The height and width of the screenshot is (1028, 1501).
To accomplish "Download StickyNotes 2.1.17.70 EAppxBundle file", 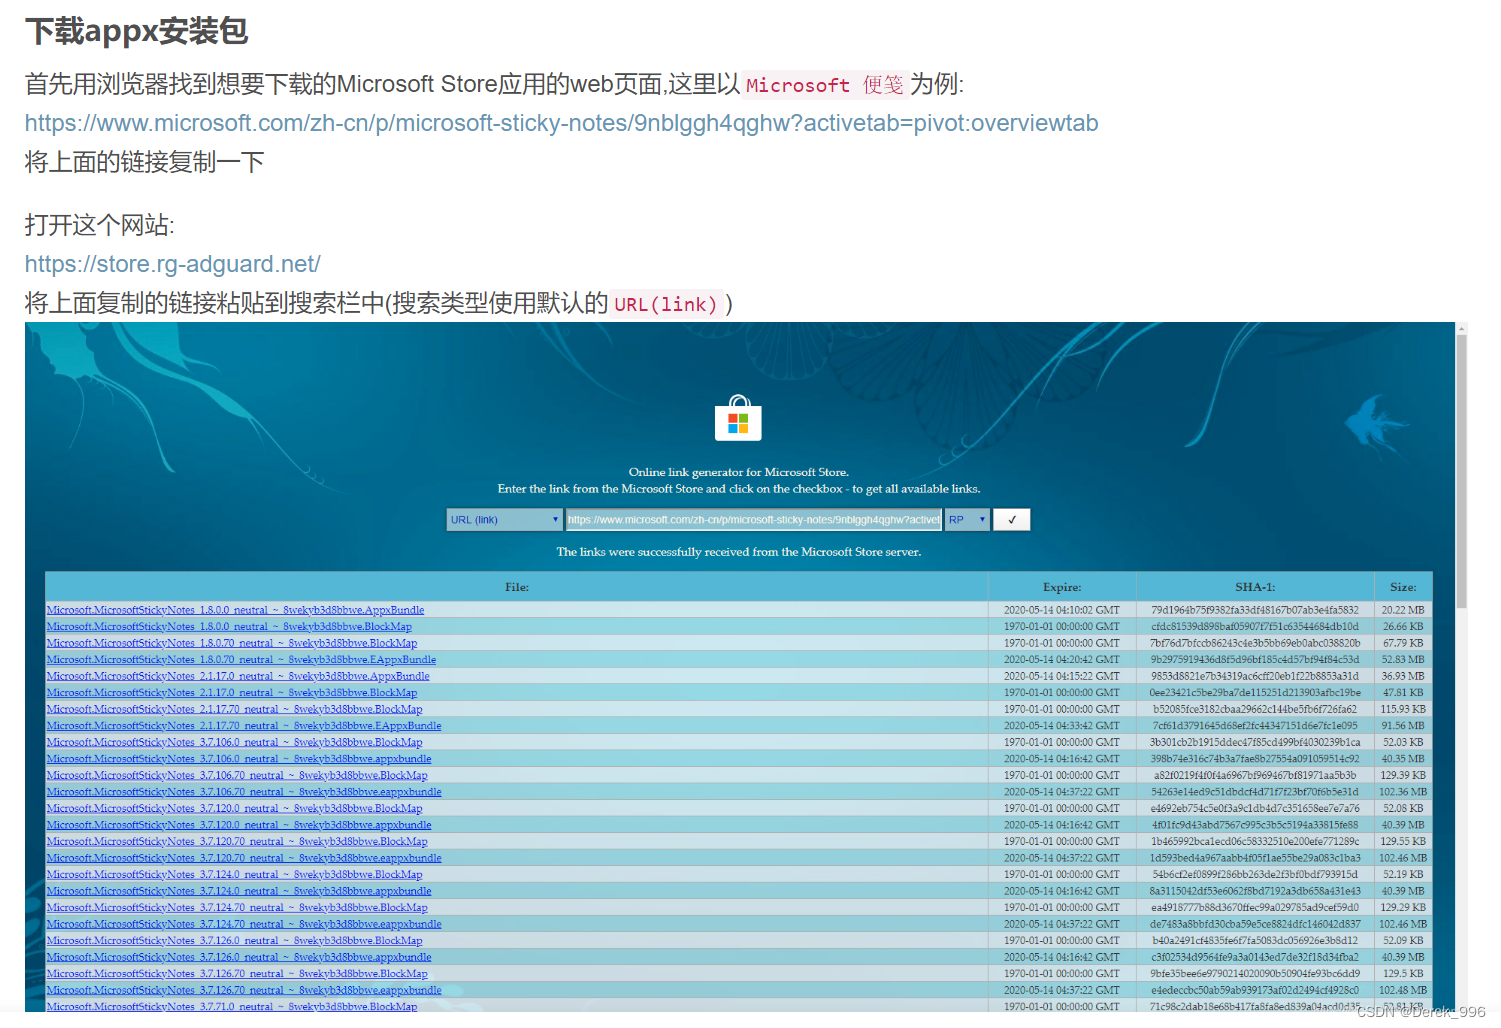I will click(244, 726).
